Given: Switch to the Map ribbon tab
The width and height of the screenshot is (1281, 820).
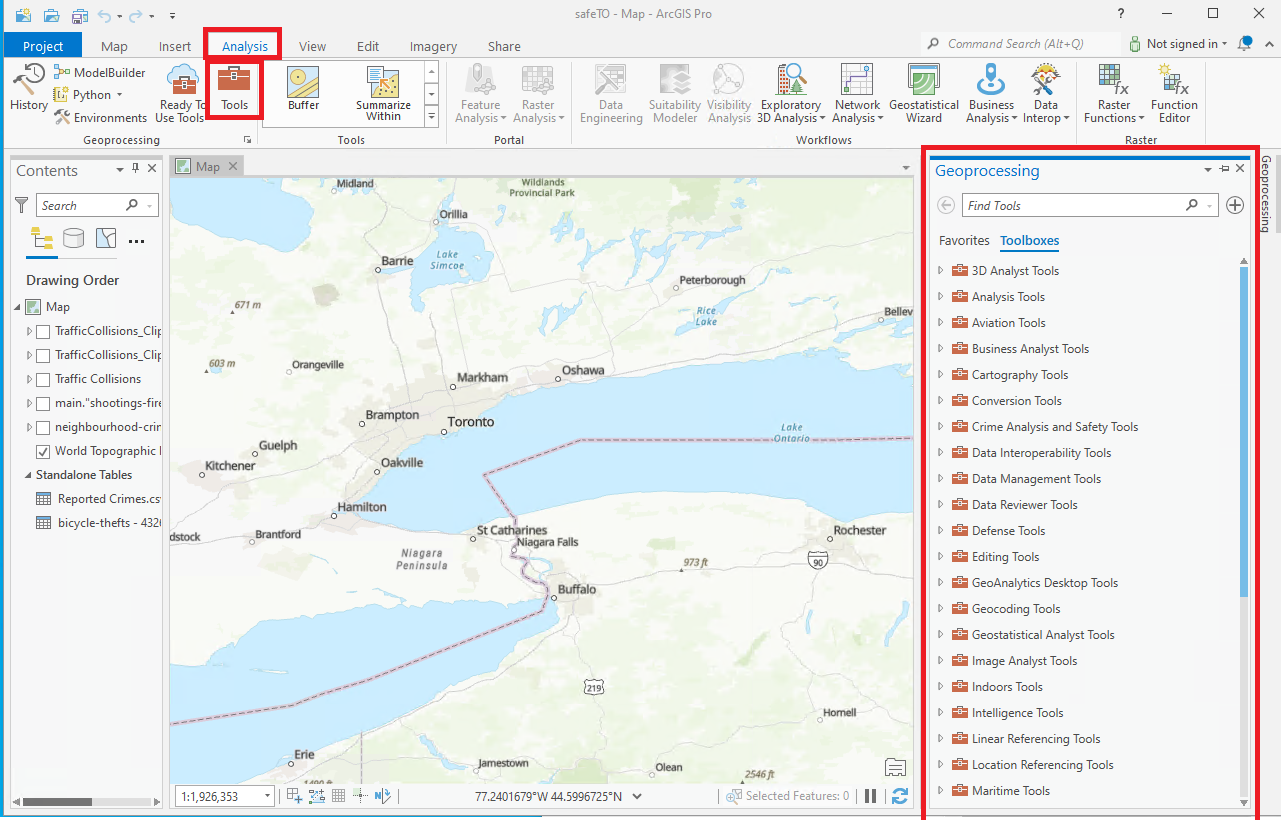Looking at the screenshot, I should pyautogui.click(x=114, y=46).
